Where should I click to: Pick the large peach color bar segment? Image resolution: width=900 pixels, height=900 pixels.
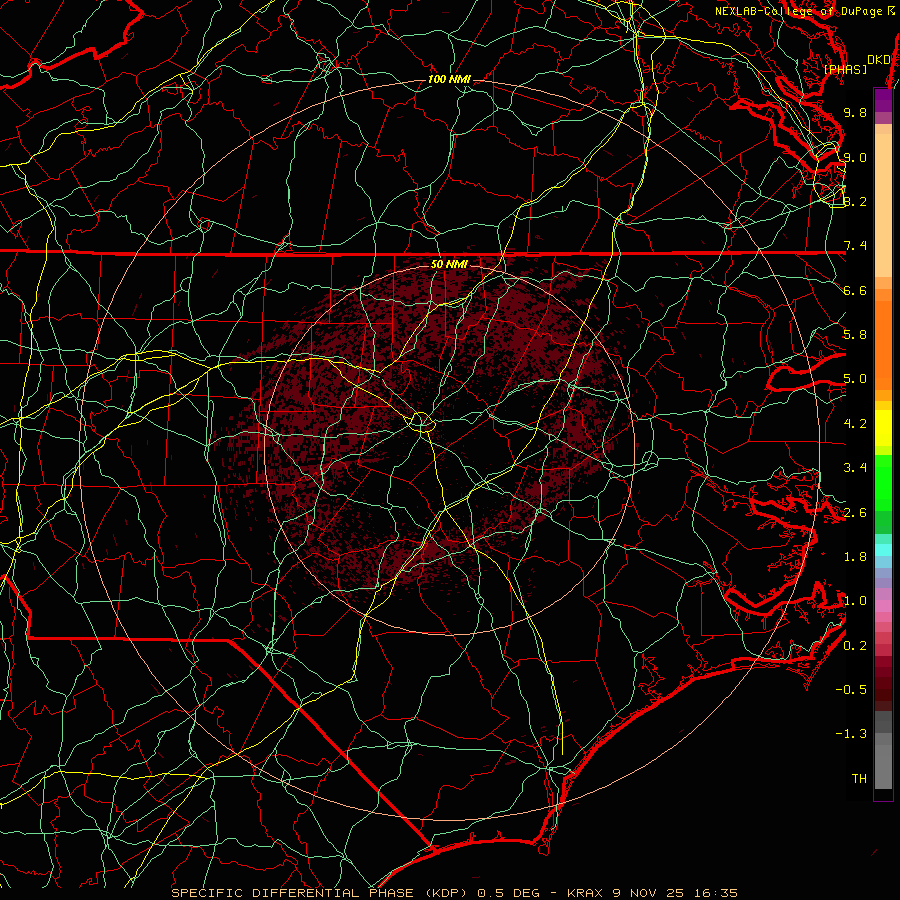point(883,205)
